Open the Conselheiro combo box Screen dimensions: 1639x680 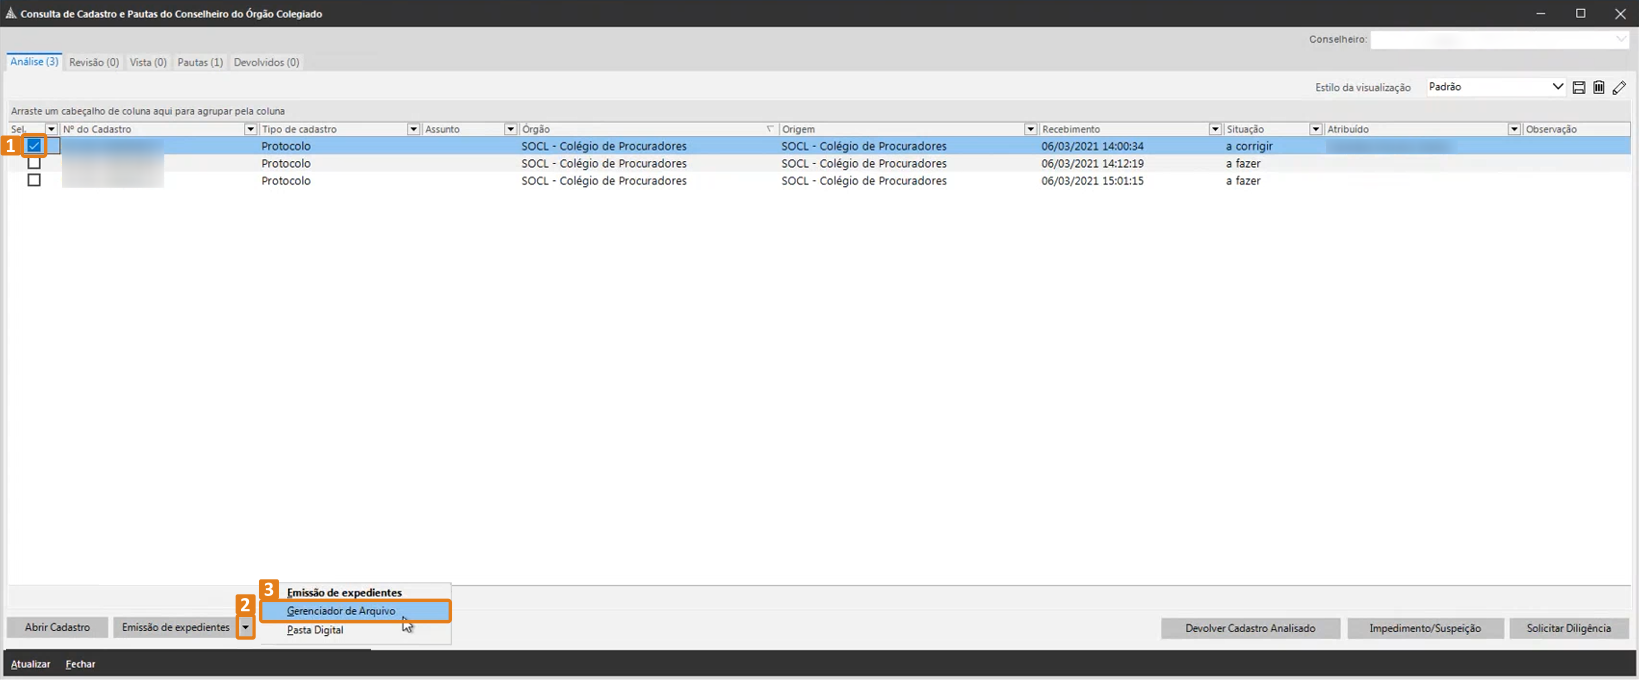tap(1499, 40)
